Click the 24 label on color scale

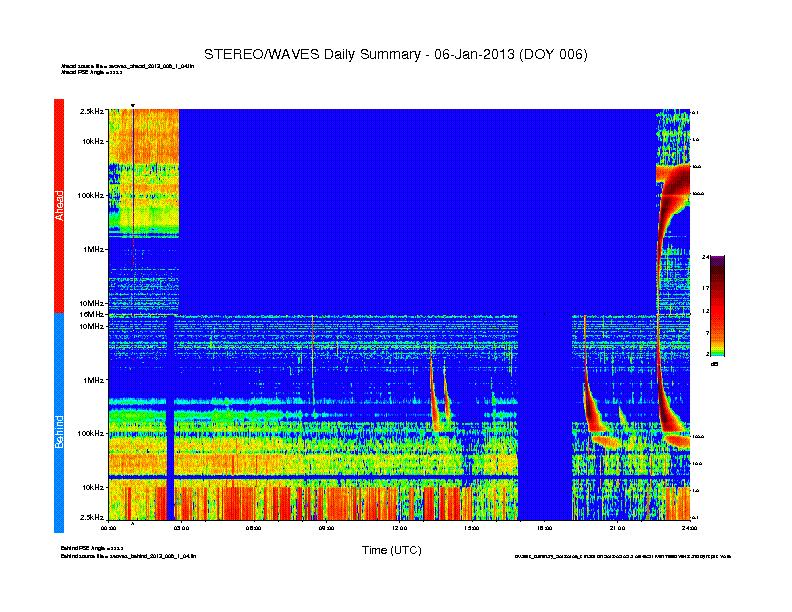[705, 258]
